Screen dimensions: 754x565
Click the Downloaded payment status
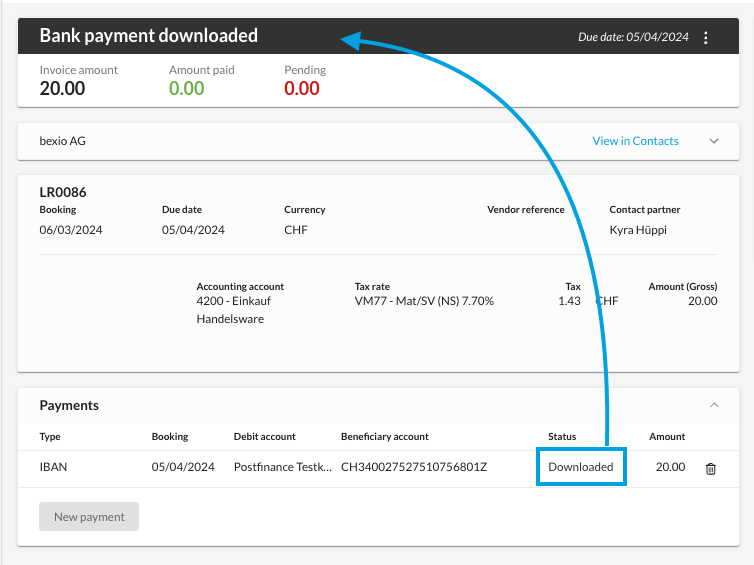click(581, 467)
